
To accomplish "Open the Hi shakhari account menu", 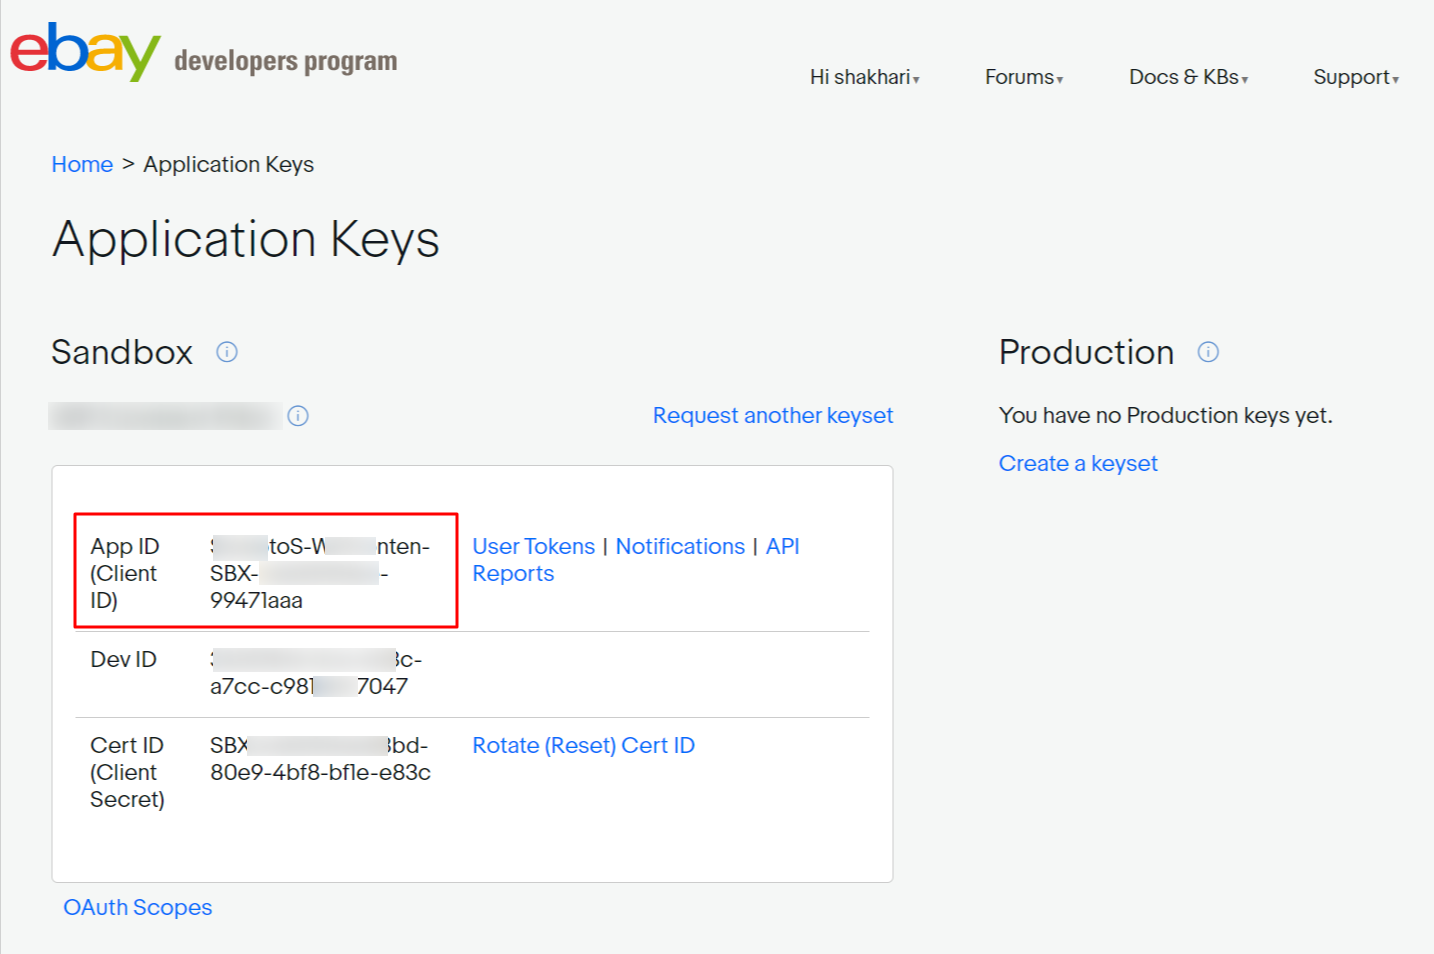I will [865, 77].
